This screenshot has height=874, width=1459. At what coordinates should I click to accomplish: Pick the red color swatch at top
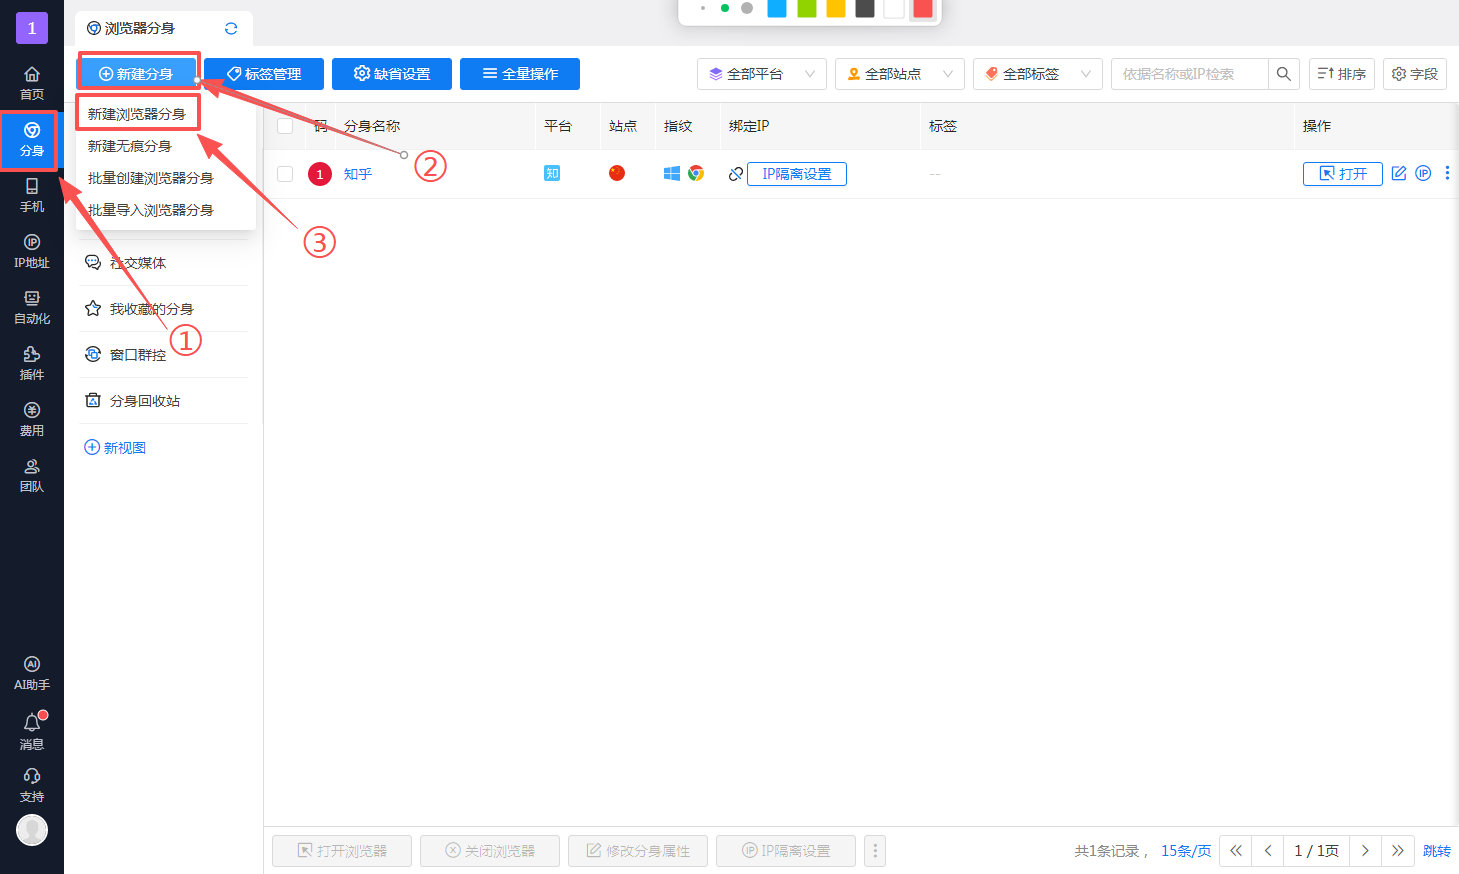pyautogui.click(x=922, y=9)
